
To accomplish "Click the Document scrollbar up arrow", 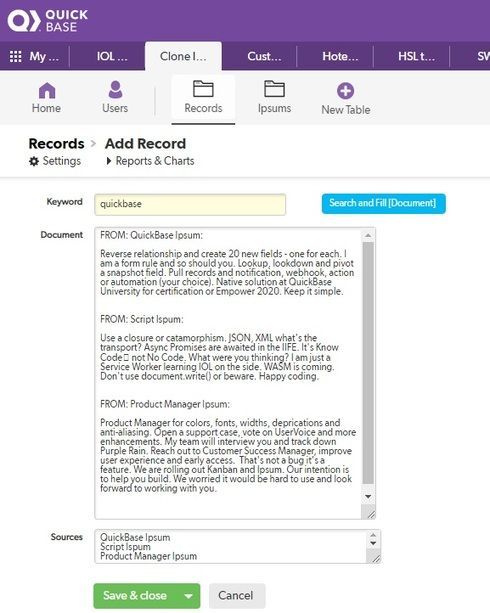I will [368, 235].
